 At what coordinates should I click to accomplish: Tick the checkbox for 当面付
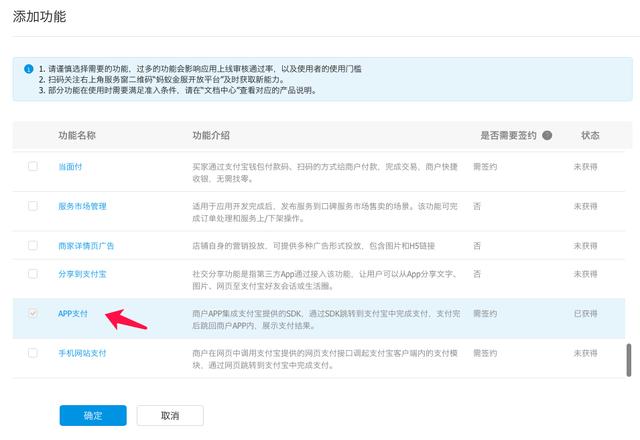(33, 166)
